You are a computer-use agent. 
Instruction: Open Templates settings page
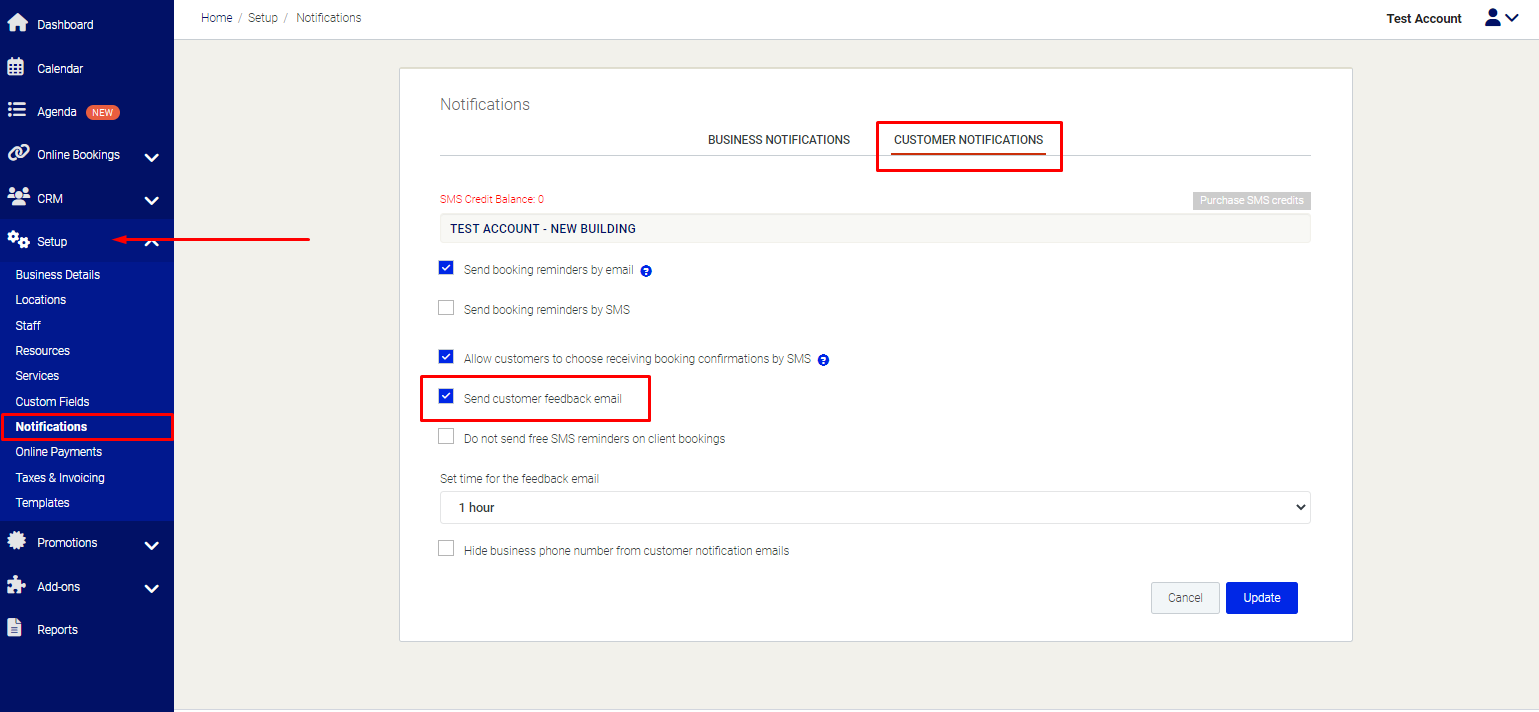pyautogui.click(x=42, y=503)
